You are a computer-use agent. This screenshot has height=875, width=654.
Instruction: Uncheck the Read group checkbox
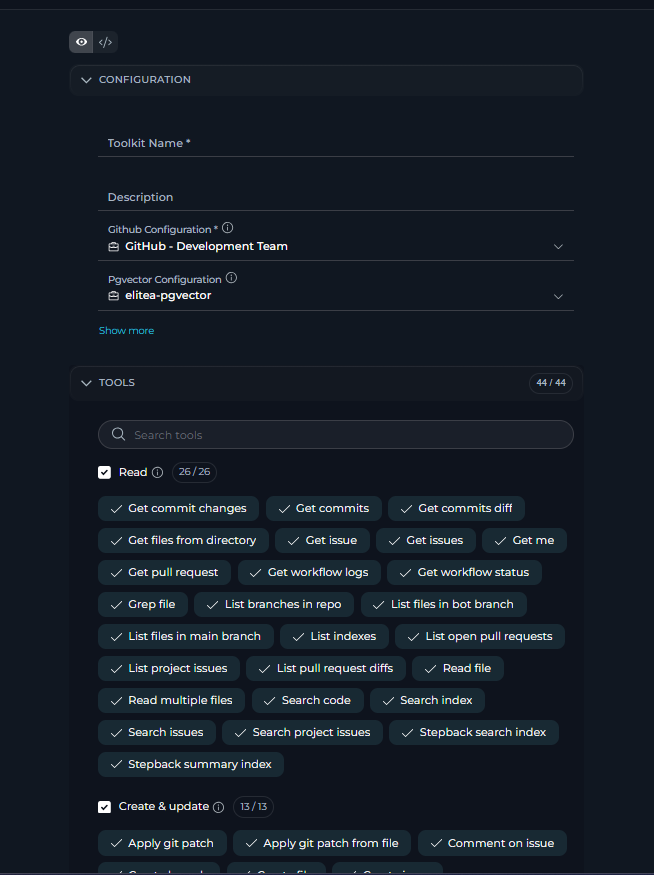click(104, 473)
